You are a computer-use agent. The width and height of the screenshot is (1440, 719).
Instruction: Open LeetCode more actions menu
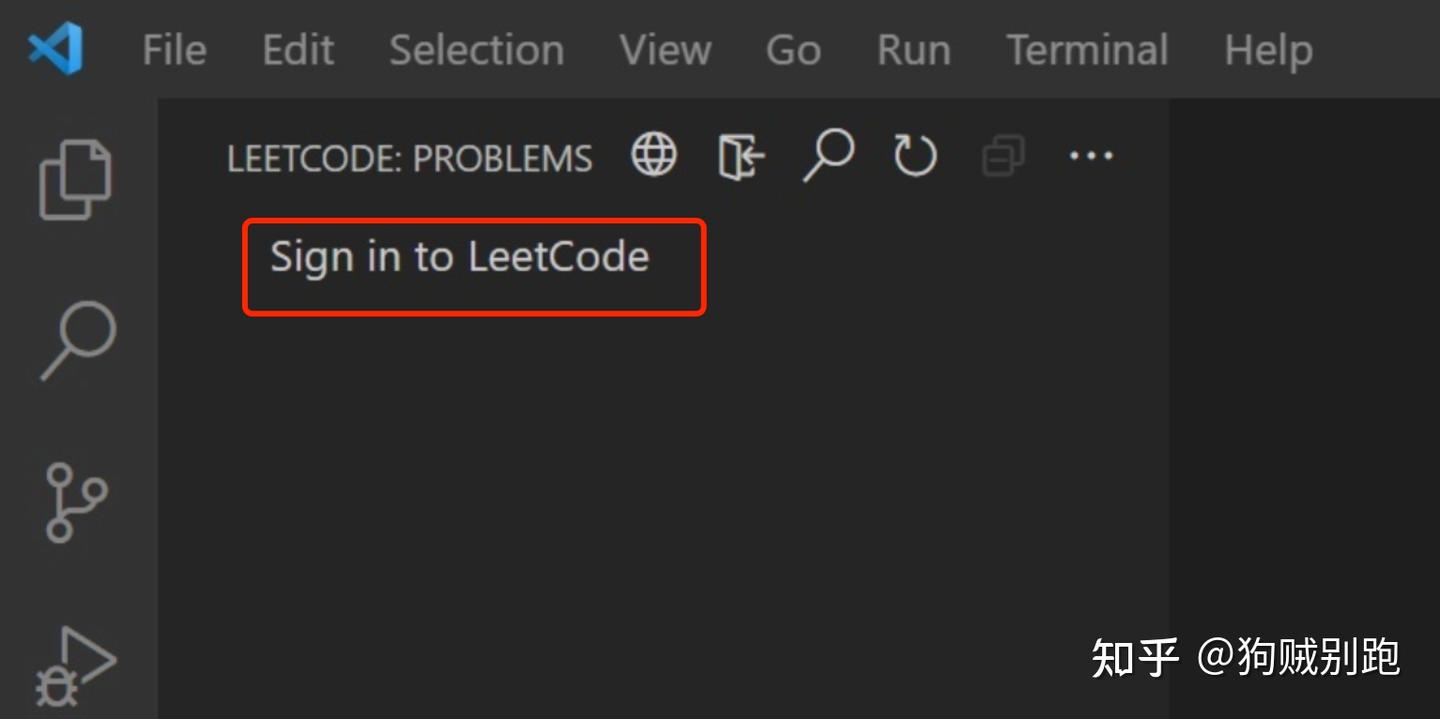tap(1090, 155)
